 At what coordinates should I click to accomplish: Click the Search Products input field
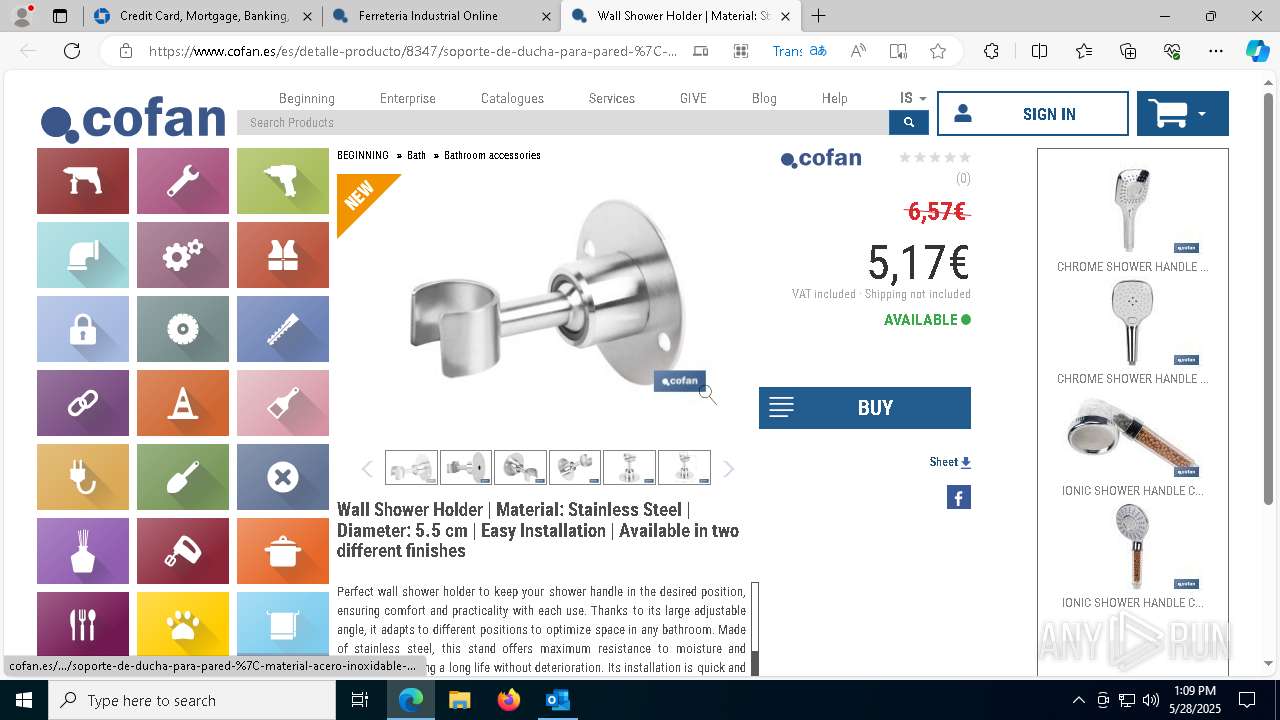tap(563, 122)
